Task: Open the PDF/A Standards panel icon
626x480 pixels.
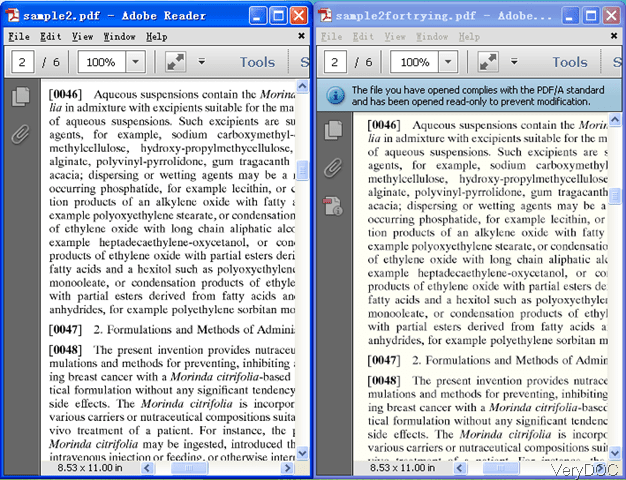Action: 333,206
